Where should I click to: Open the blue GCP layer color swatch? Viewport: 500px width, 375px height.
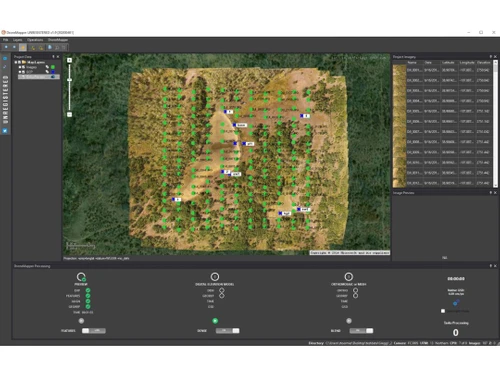pos(53,72)
